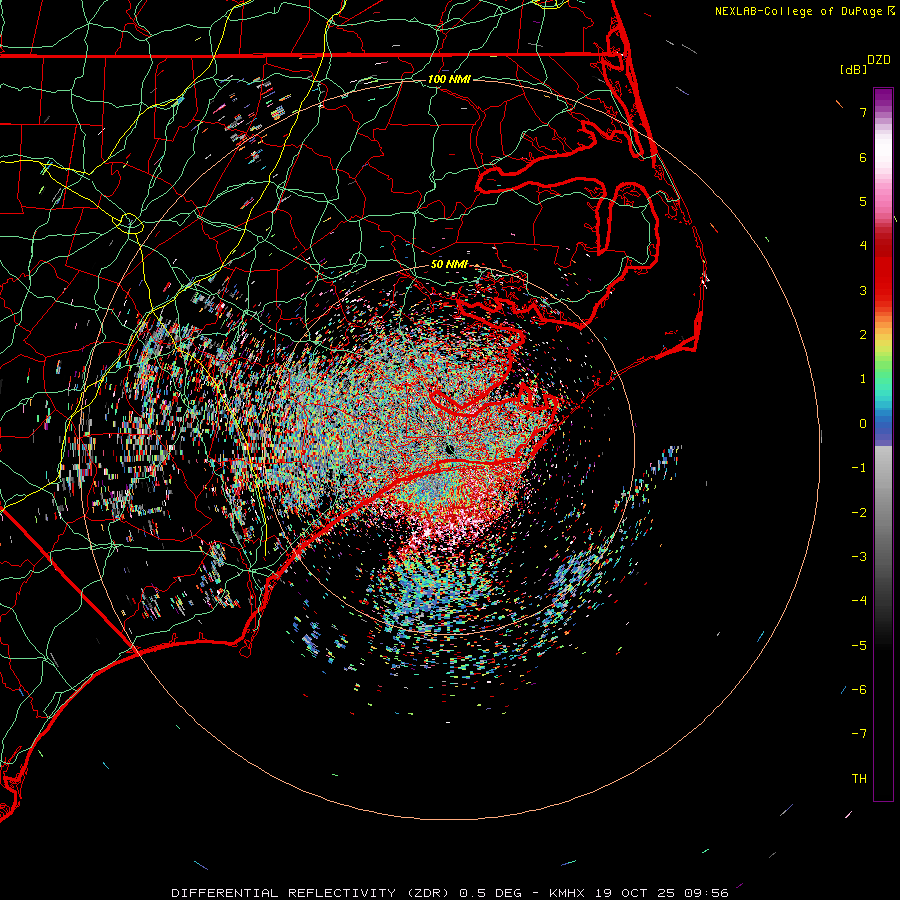The width and height of the screenshot is (900, 900).
Task: Click the -3 value on color scale
Action: tap(859, 557)
